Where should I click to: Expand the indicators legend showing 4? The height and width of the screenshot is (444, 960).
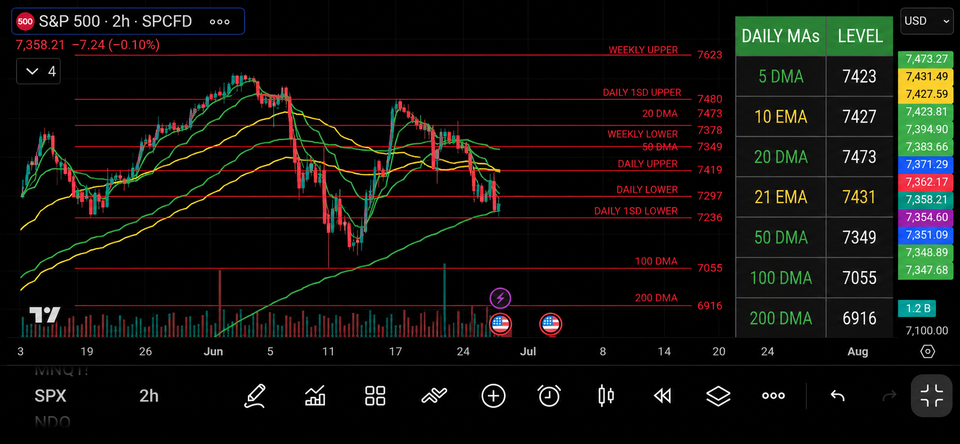pos(38,72)
